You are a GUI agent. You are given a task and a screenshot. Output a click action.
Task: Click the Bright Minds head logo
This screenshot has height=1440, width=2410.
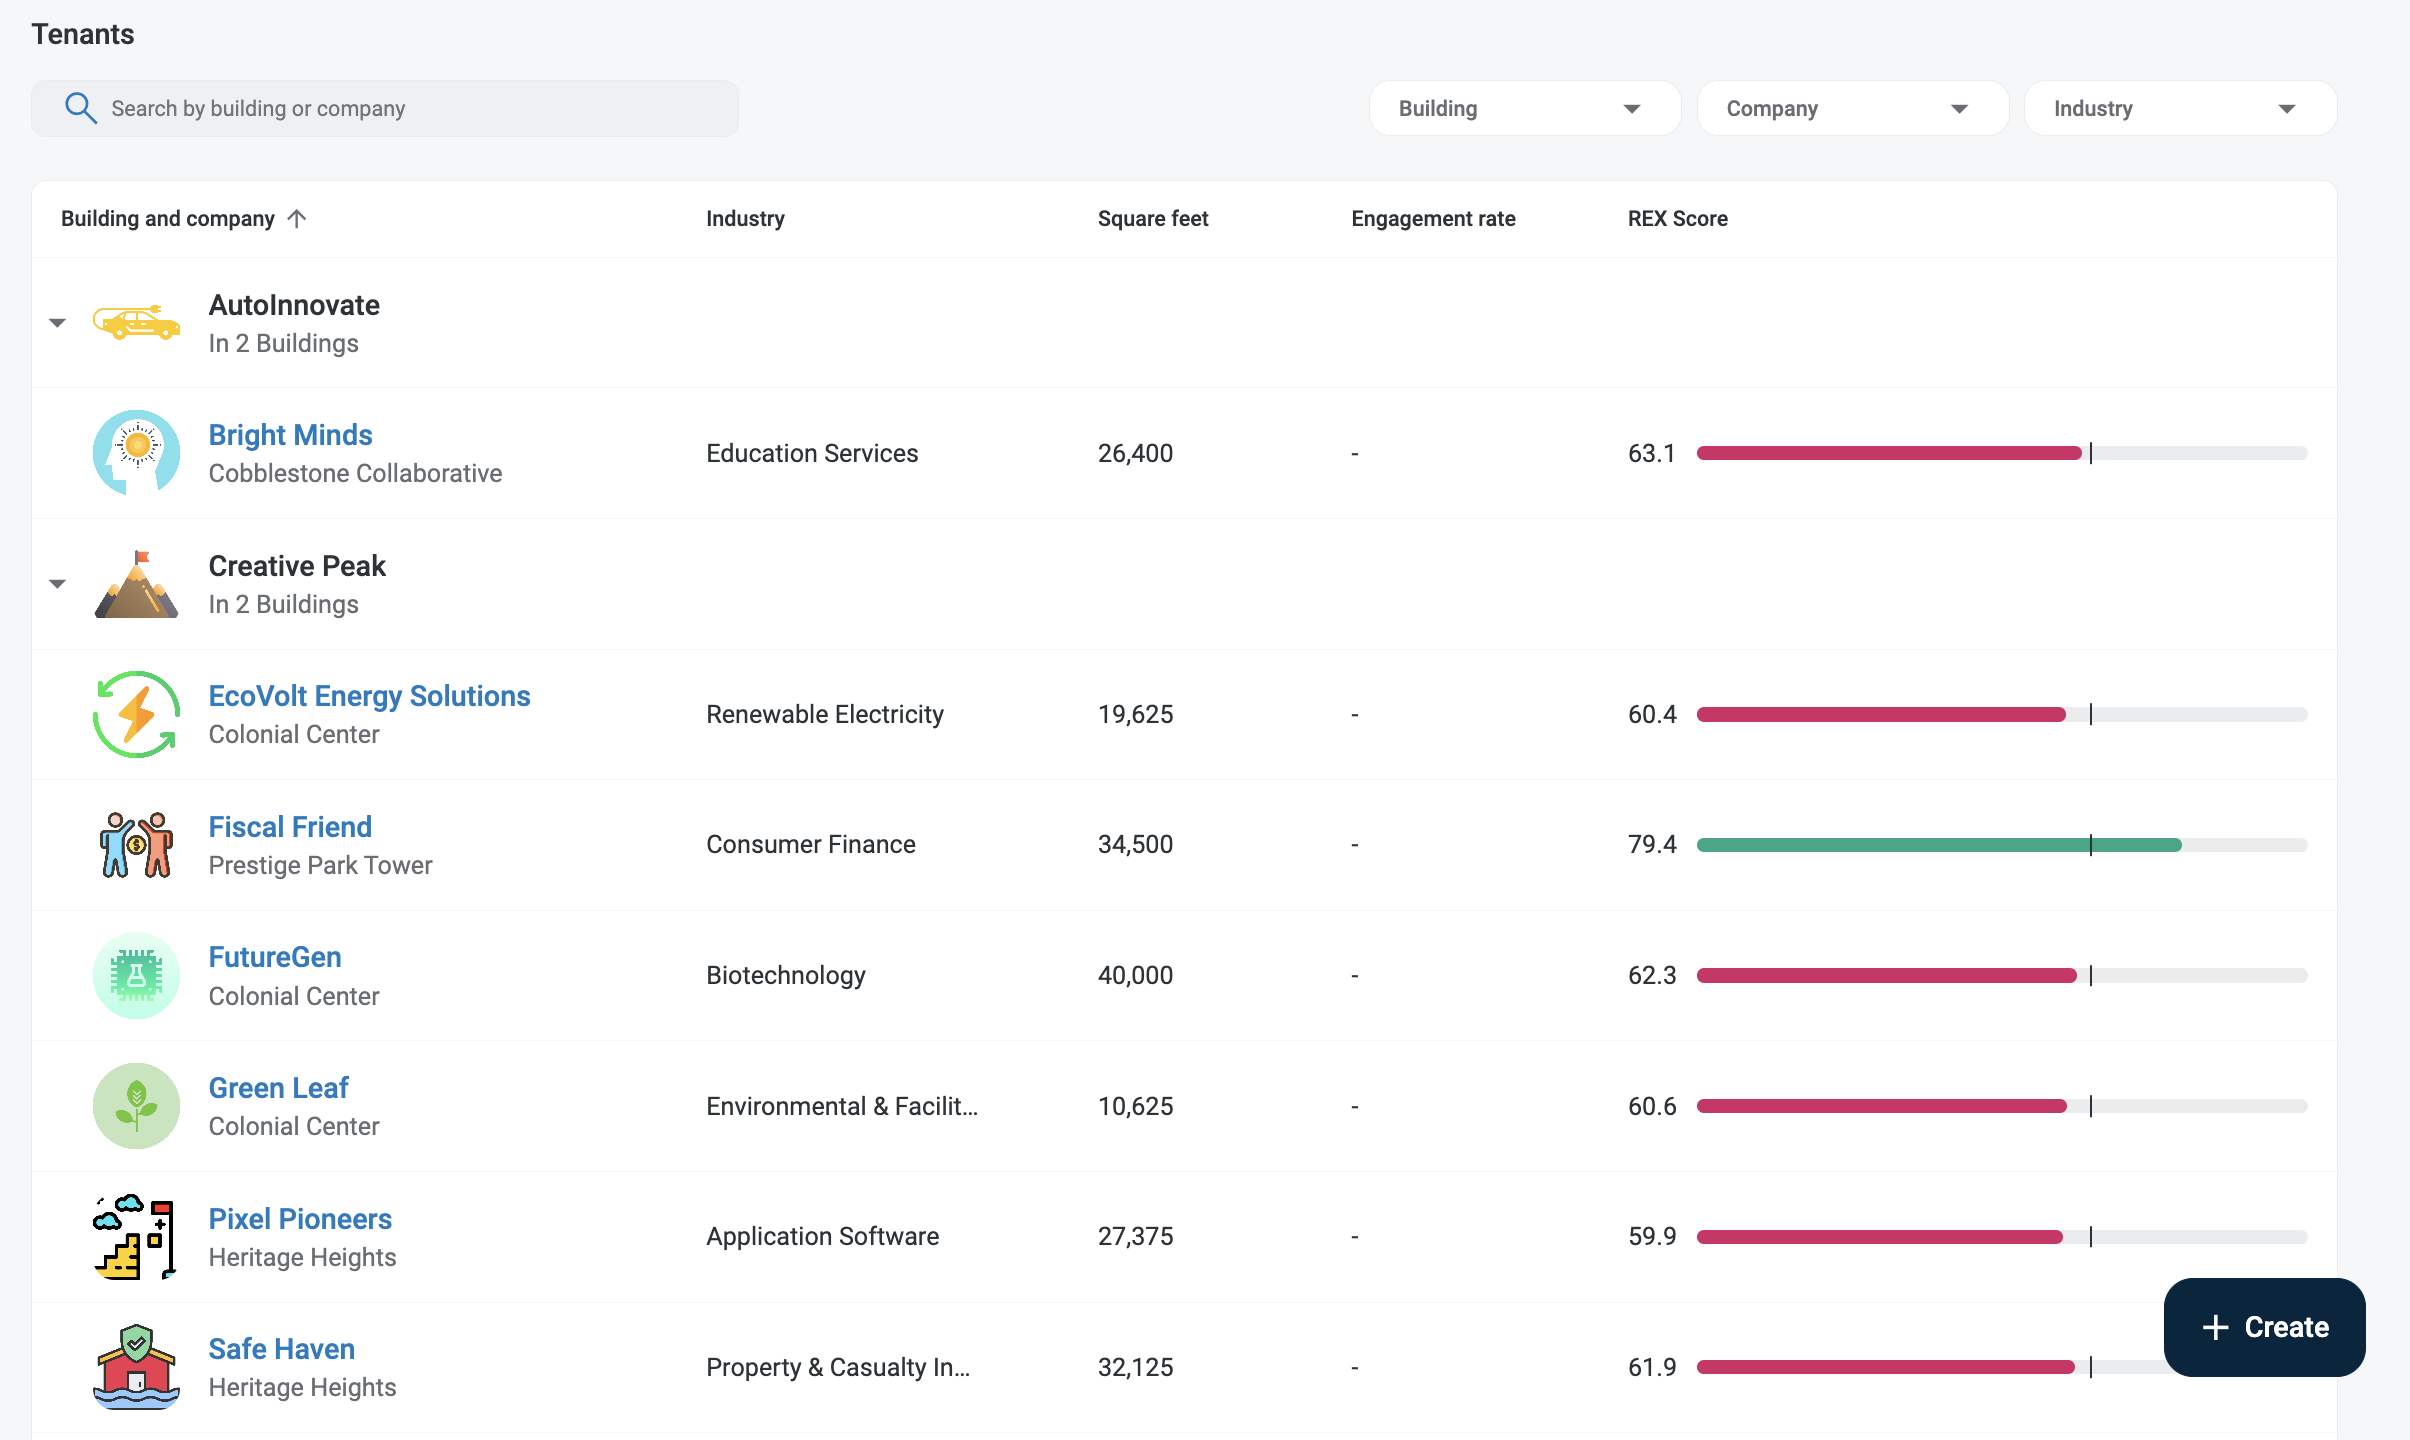click(x=136, y=453)
